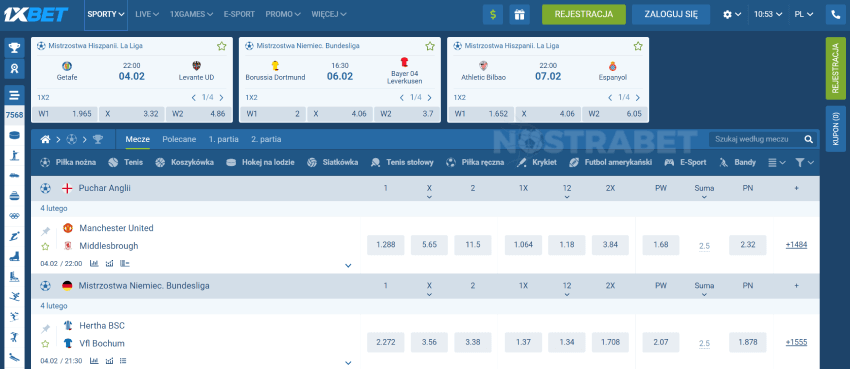Favorite the Athletic Bilbao vs Espanyol card

pos(638,46)
